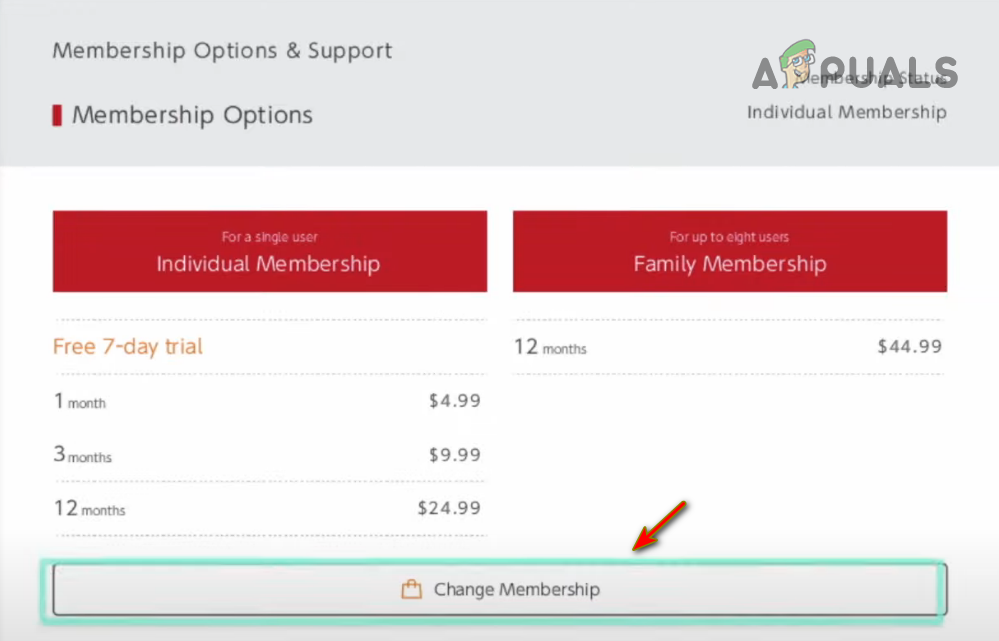999x641 pixels.
Task: Choose the 3 months individual plan label
Action: [83, 455]
